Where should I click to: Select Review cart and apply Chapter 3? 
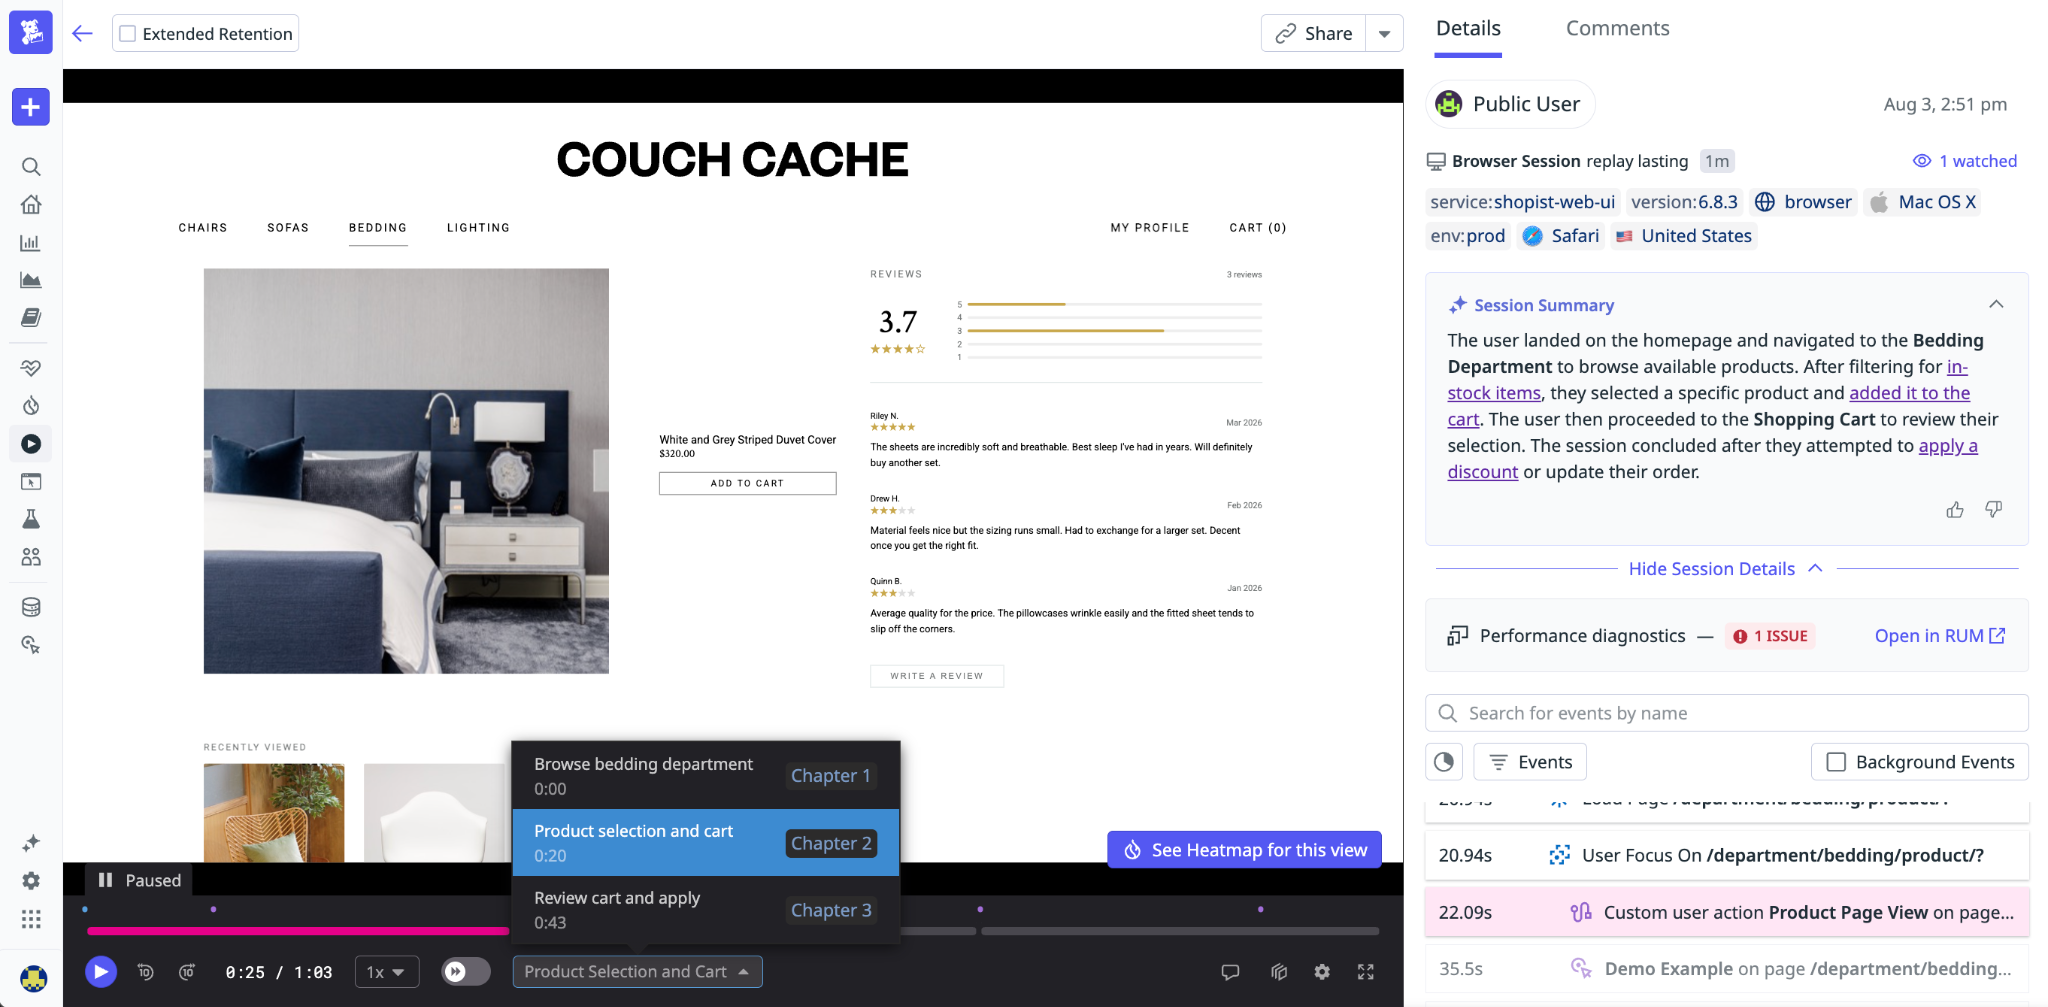point(706,910)
